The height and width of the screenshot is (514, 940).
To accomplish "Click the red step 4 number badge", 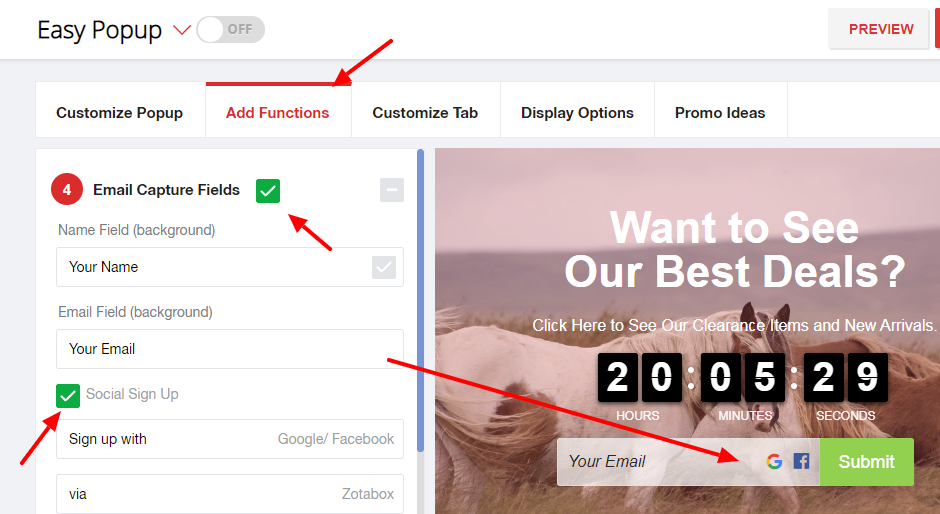I will coord(67,190).
